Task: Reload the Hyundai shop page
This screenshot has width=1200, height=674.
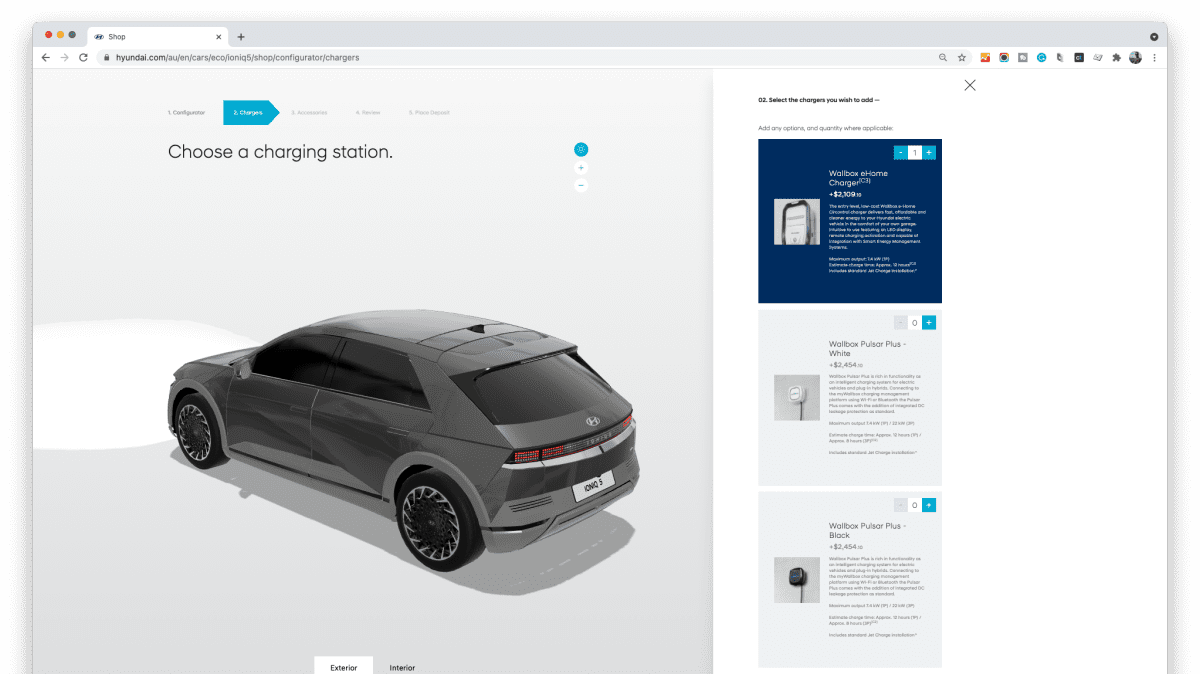Action: click(x=83, y=57)
